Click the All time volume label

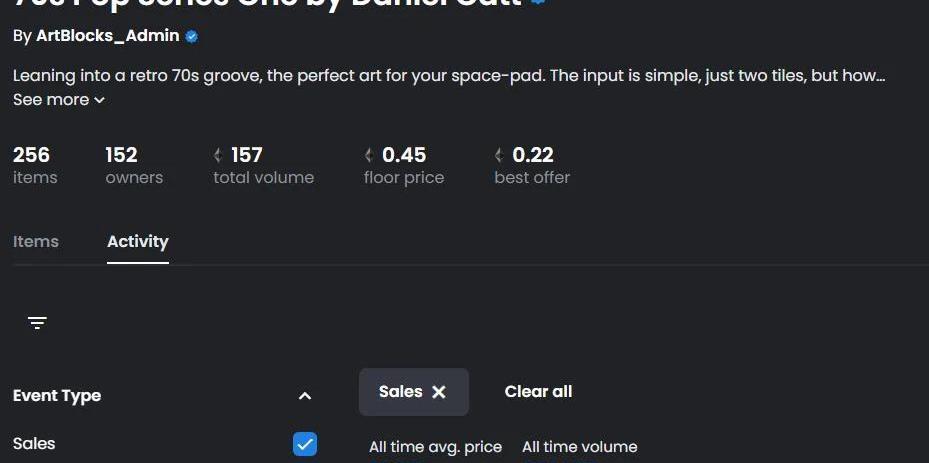click(x=579, y=447)
